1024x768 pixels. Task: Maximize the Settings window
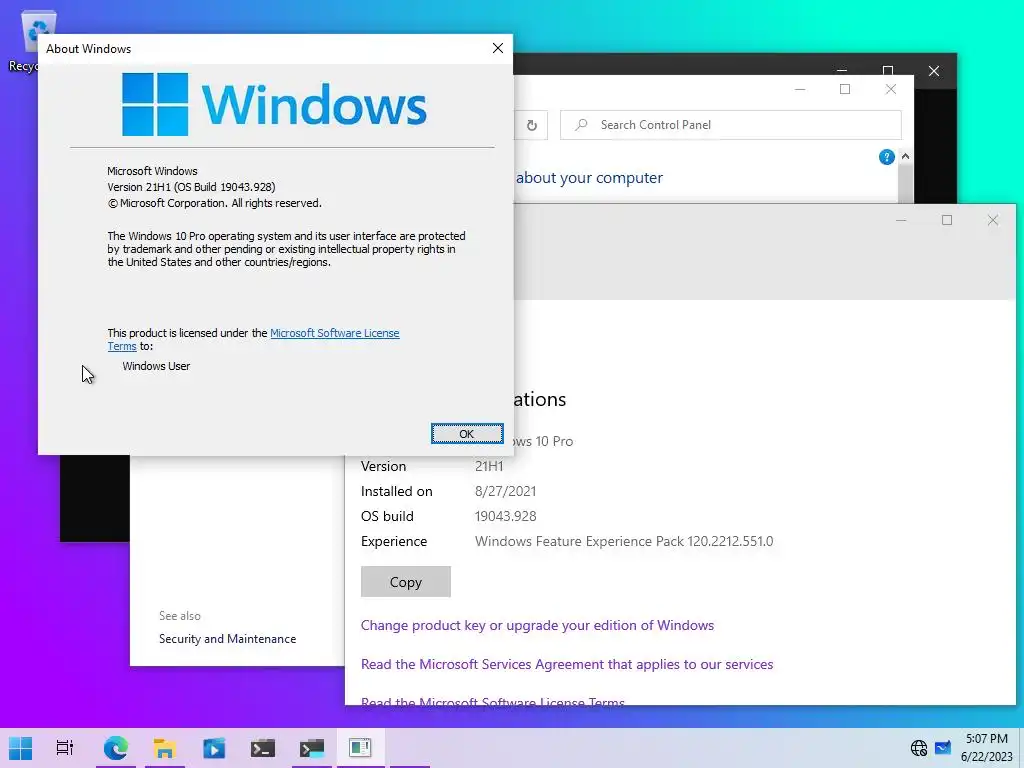click(x=947, y=220)
